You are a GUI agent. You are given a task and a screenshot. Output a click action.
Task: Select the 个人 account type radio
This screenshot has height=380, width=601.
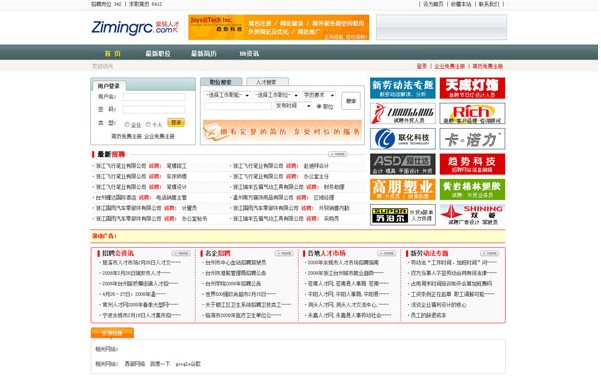pyautogui.click(x=148, y=125)
